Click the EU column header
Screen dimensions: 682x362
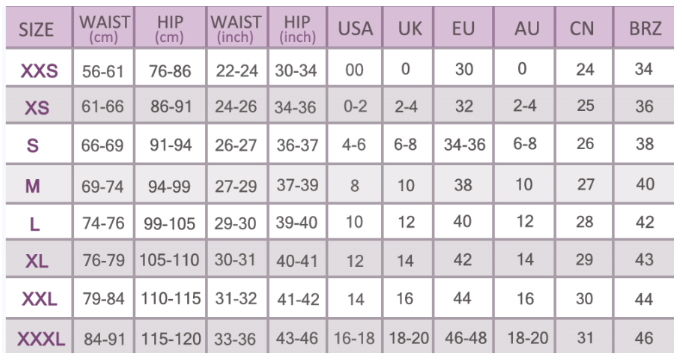464,27
